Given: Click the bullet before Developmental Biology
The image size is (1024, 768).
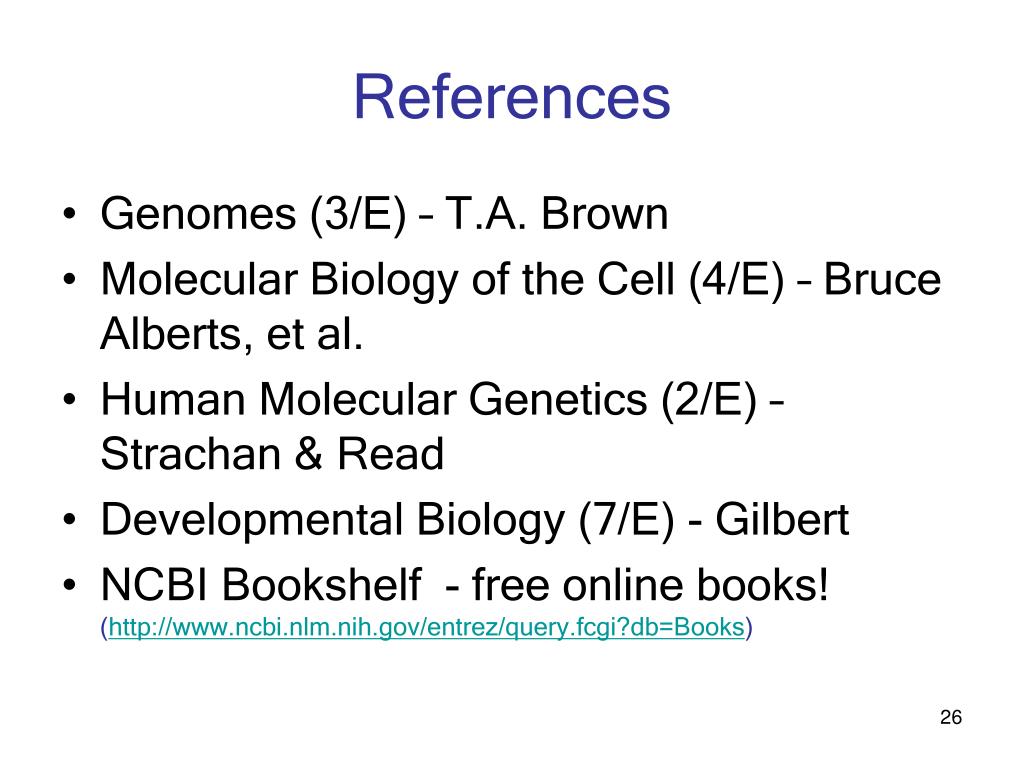Looking at the screenshot, I should (70, 520).
